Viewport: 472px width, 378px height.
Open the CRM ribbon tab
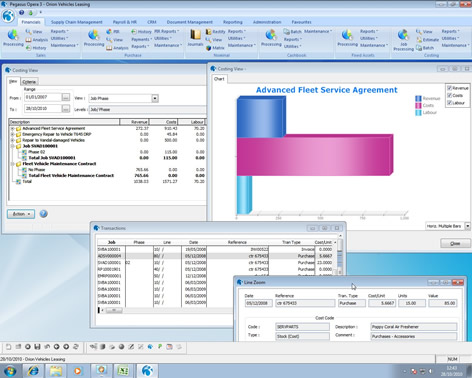152,22
